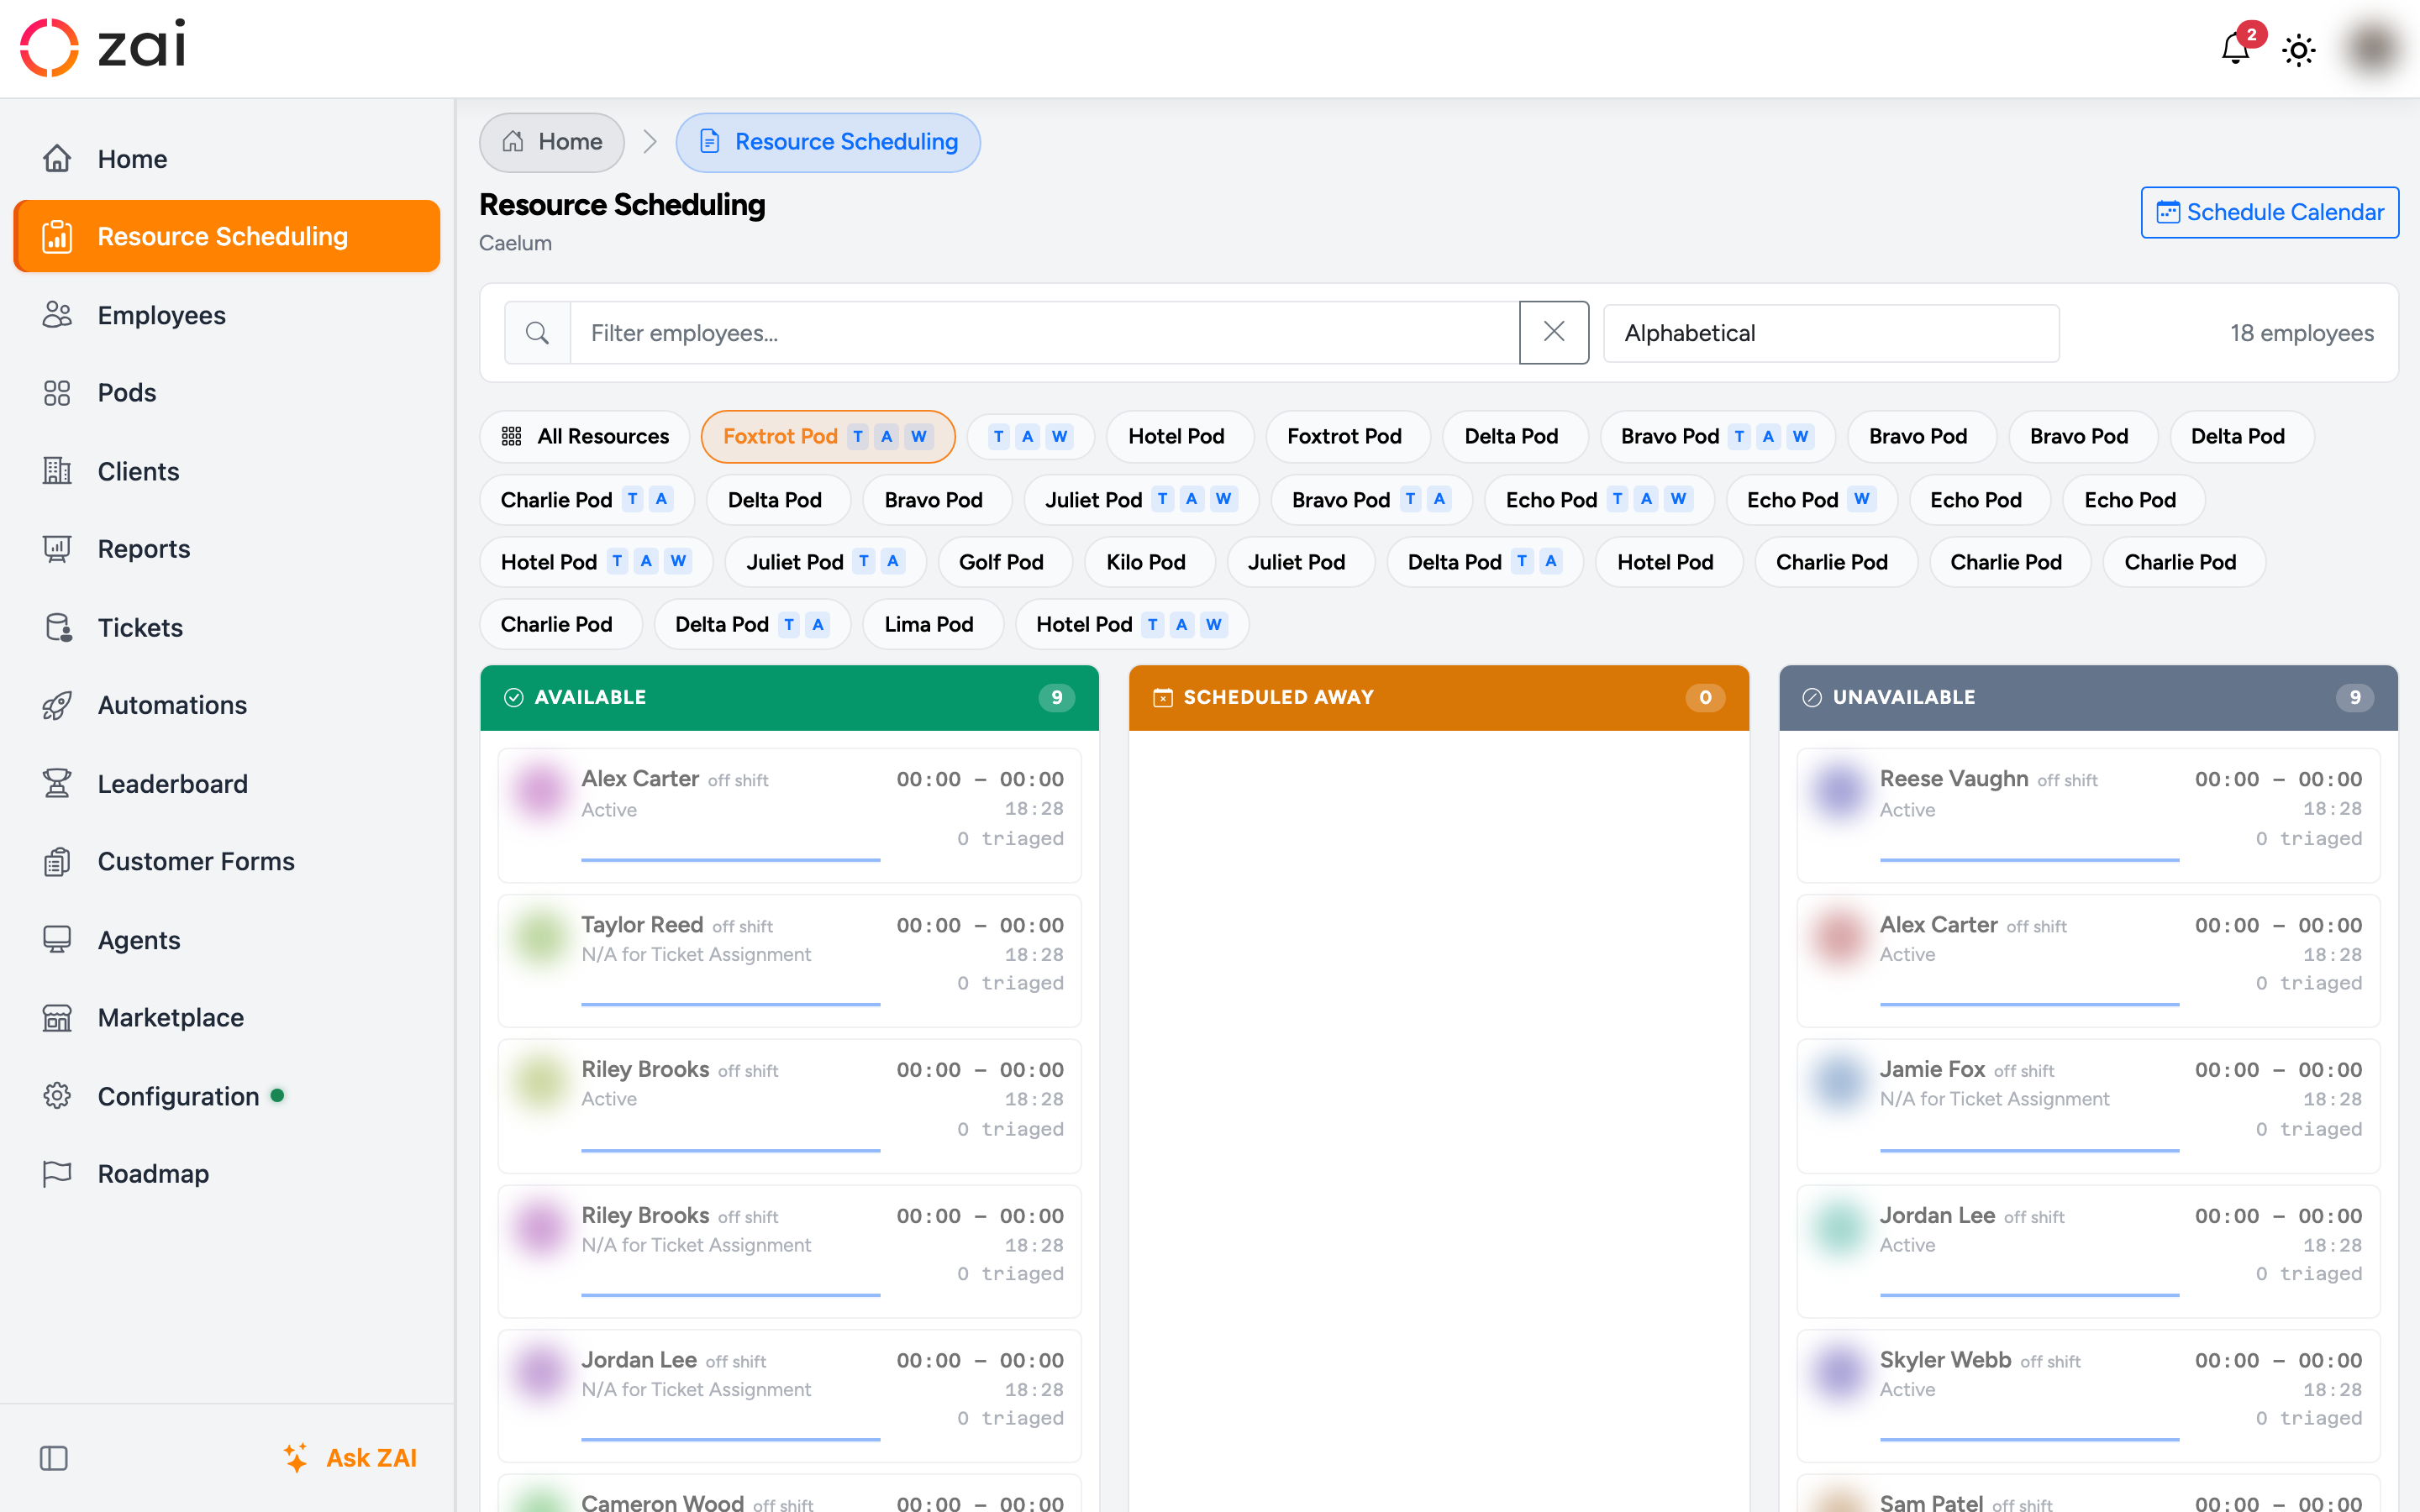The width and height of the screenshot is (2420, 1512).
Task: Click the Roadmap flag icon
Action: 57,1173
